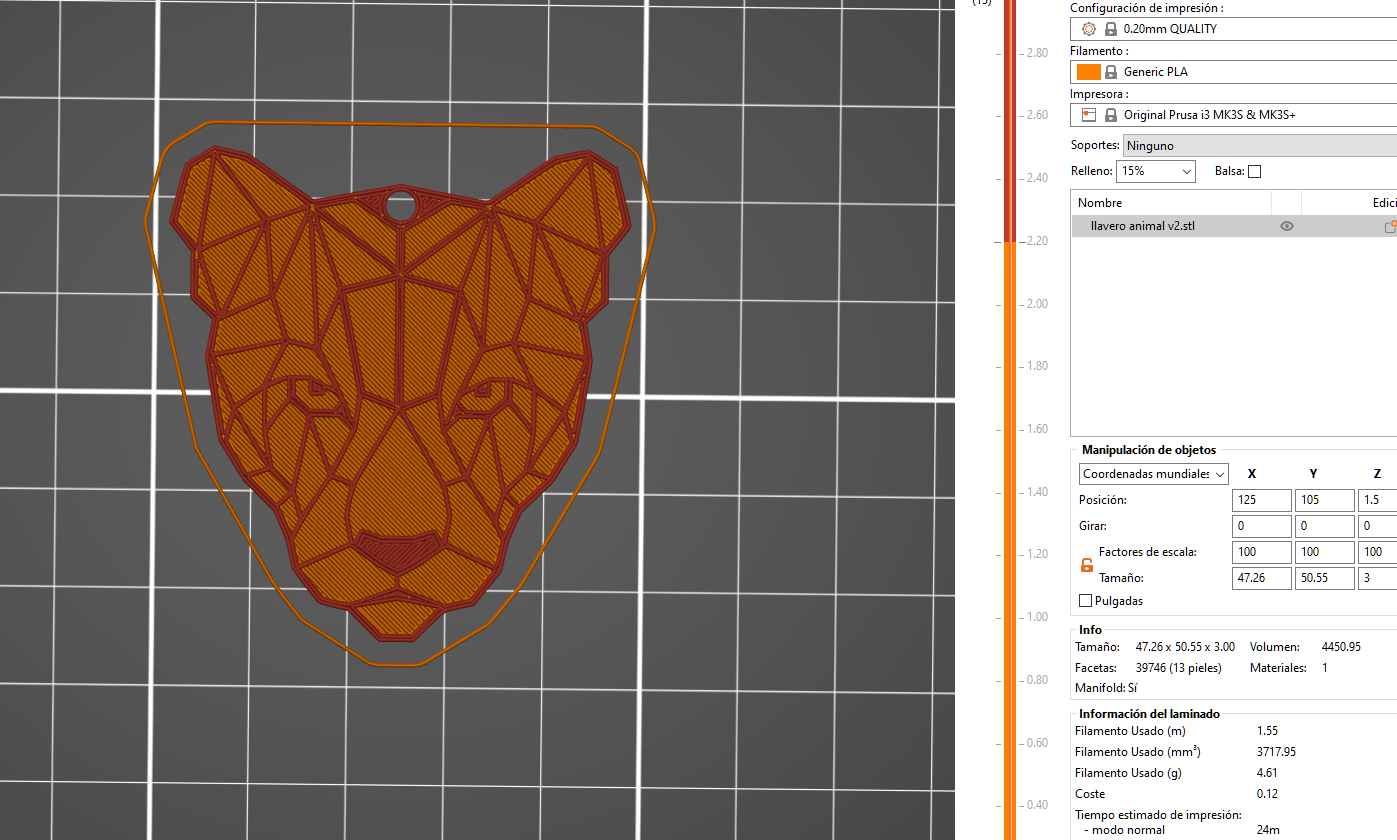Screen dimensions: 1397x840
Task: Edit settings icon for llavero animal v2.stl
Action: pos(1390,227)
